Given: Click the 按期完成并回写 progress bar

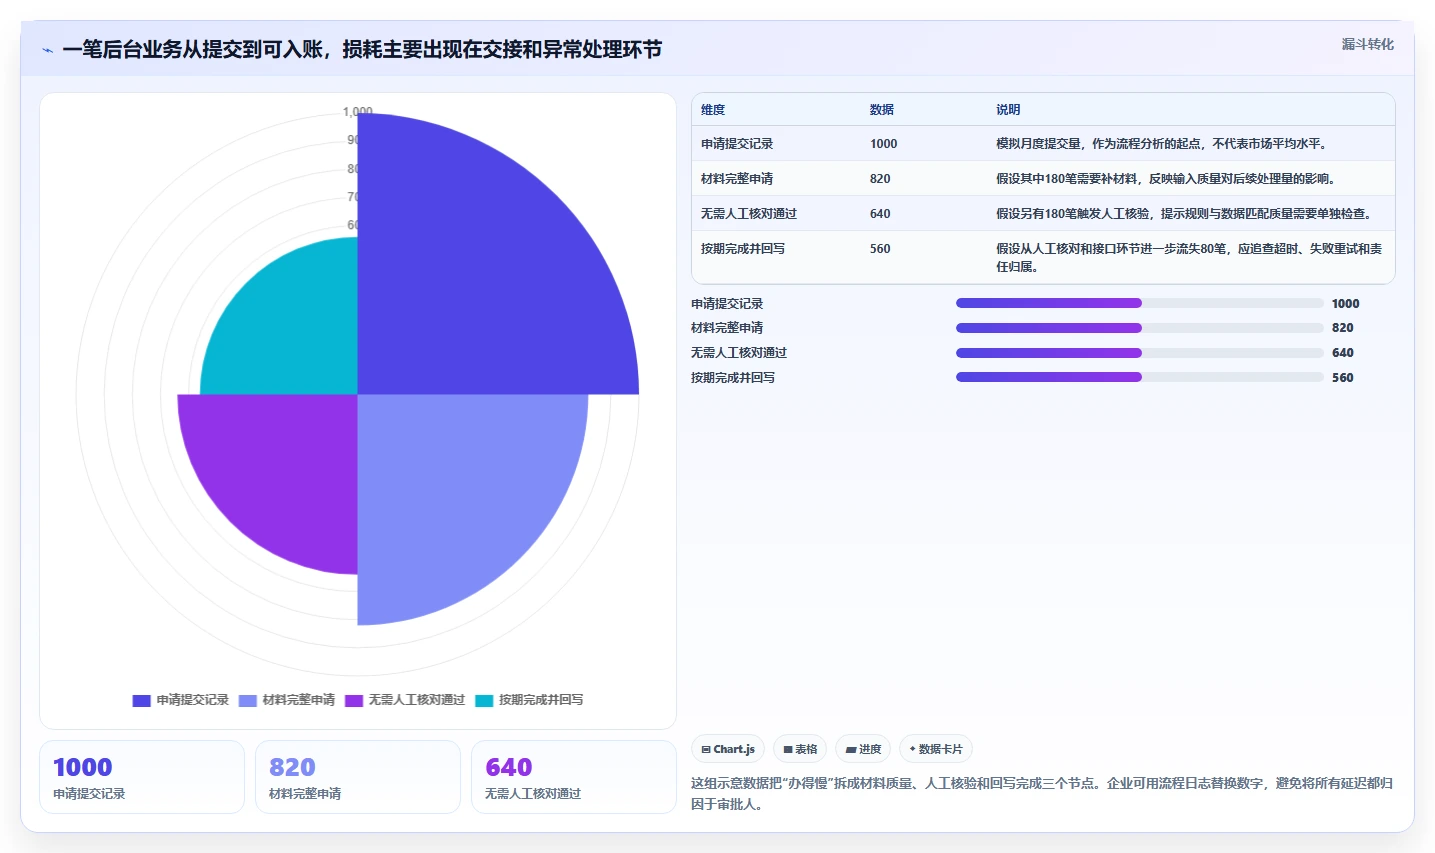Looking at the screenshot, I should 1140,377.
